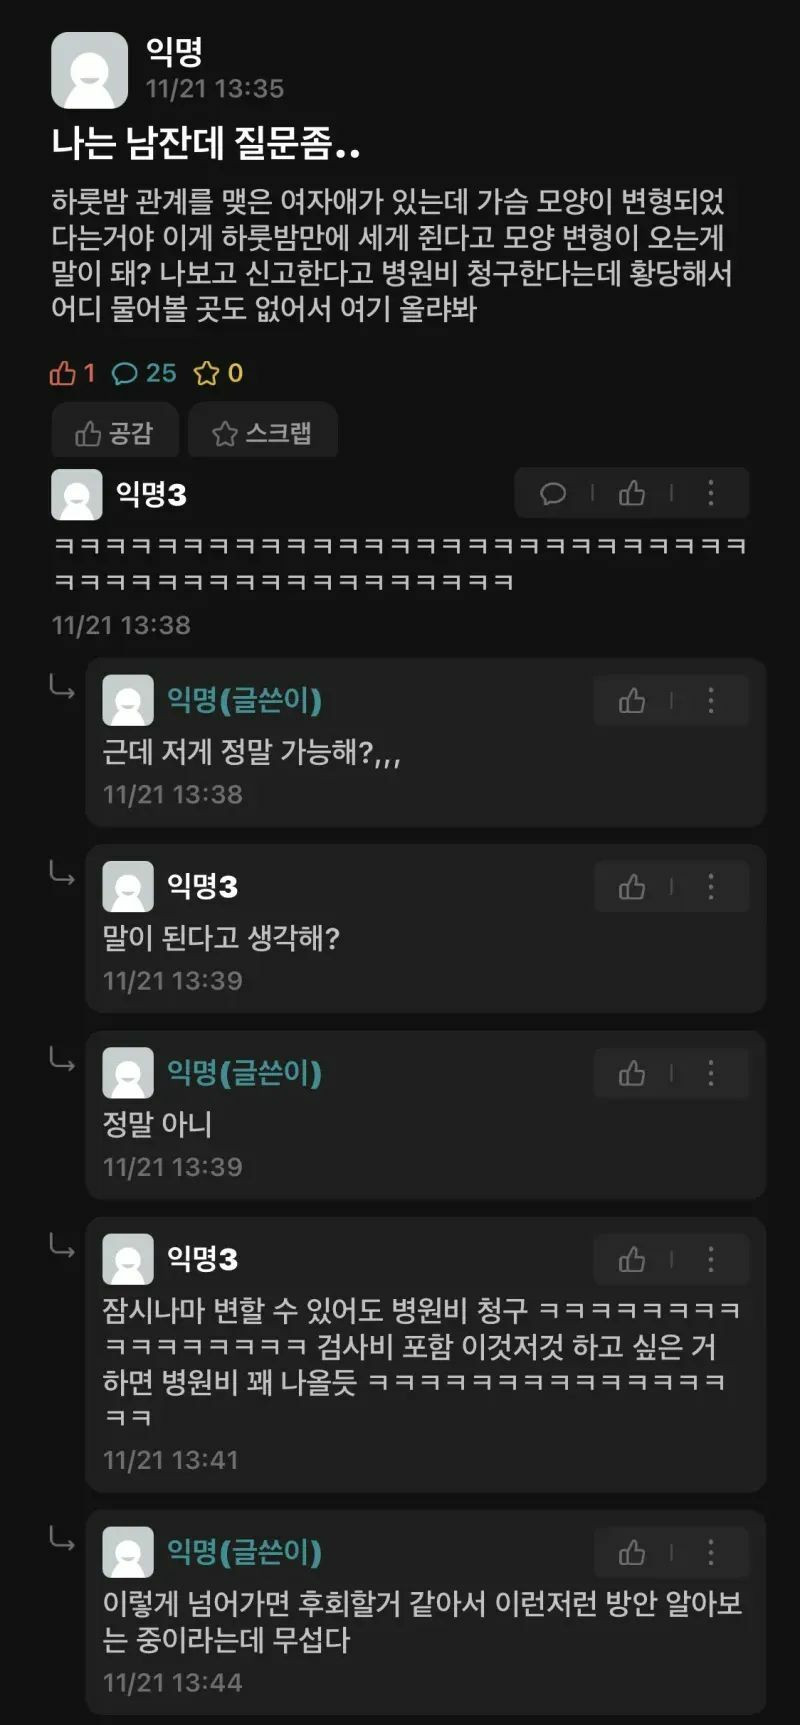800x1725 pixels.
Task: Like the reply '근데 저게 정말 가능해?'
Action: pos(632,701)
